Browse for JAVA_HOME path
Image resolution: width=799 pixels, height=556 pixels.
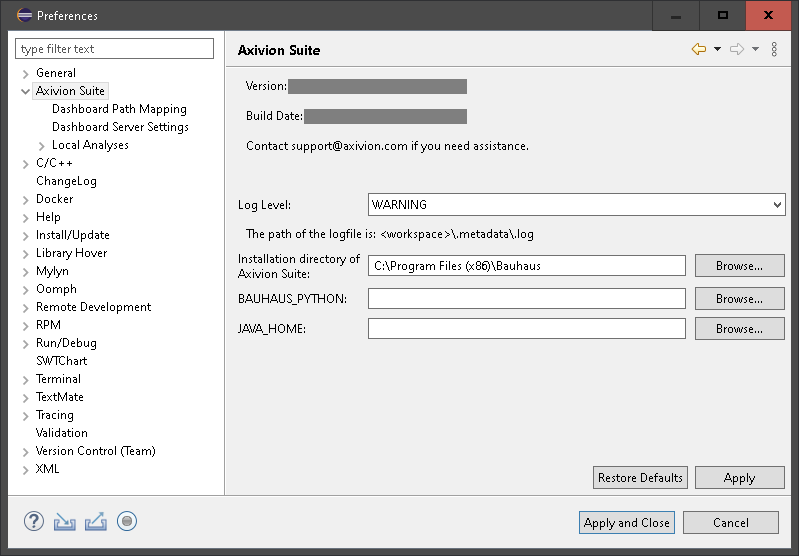pos(739,329)
